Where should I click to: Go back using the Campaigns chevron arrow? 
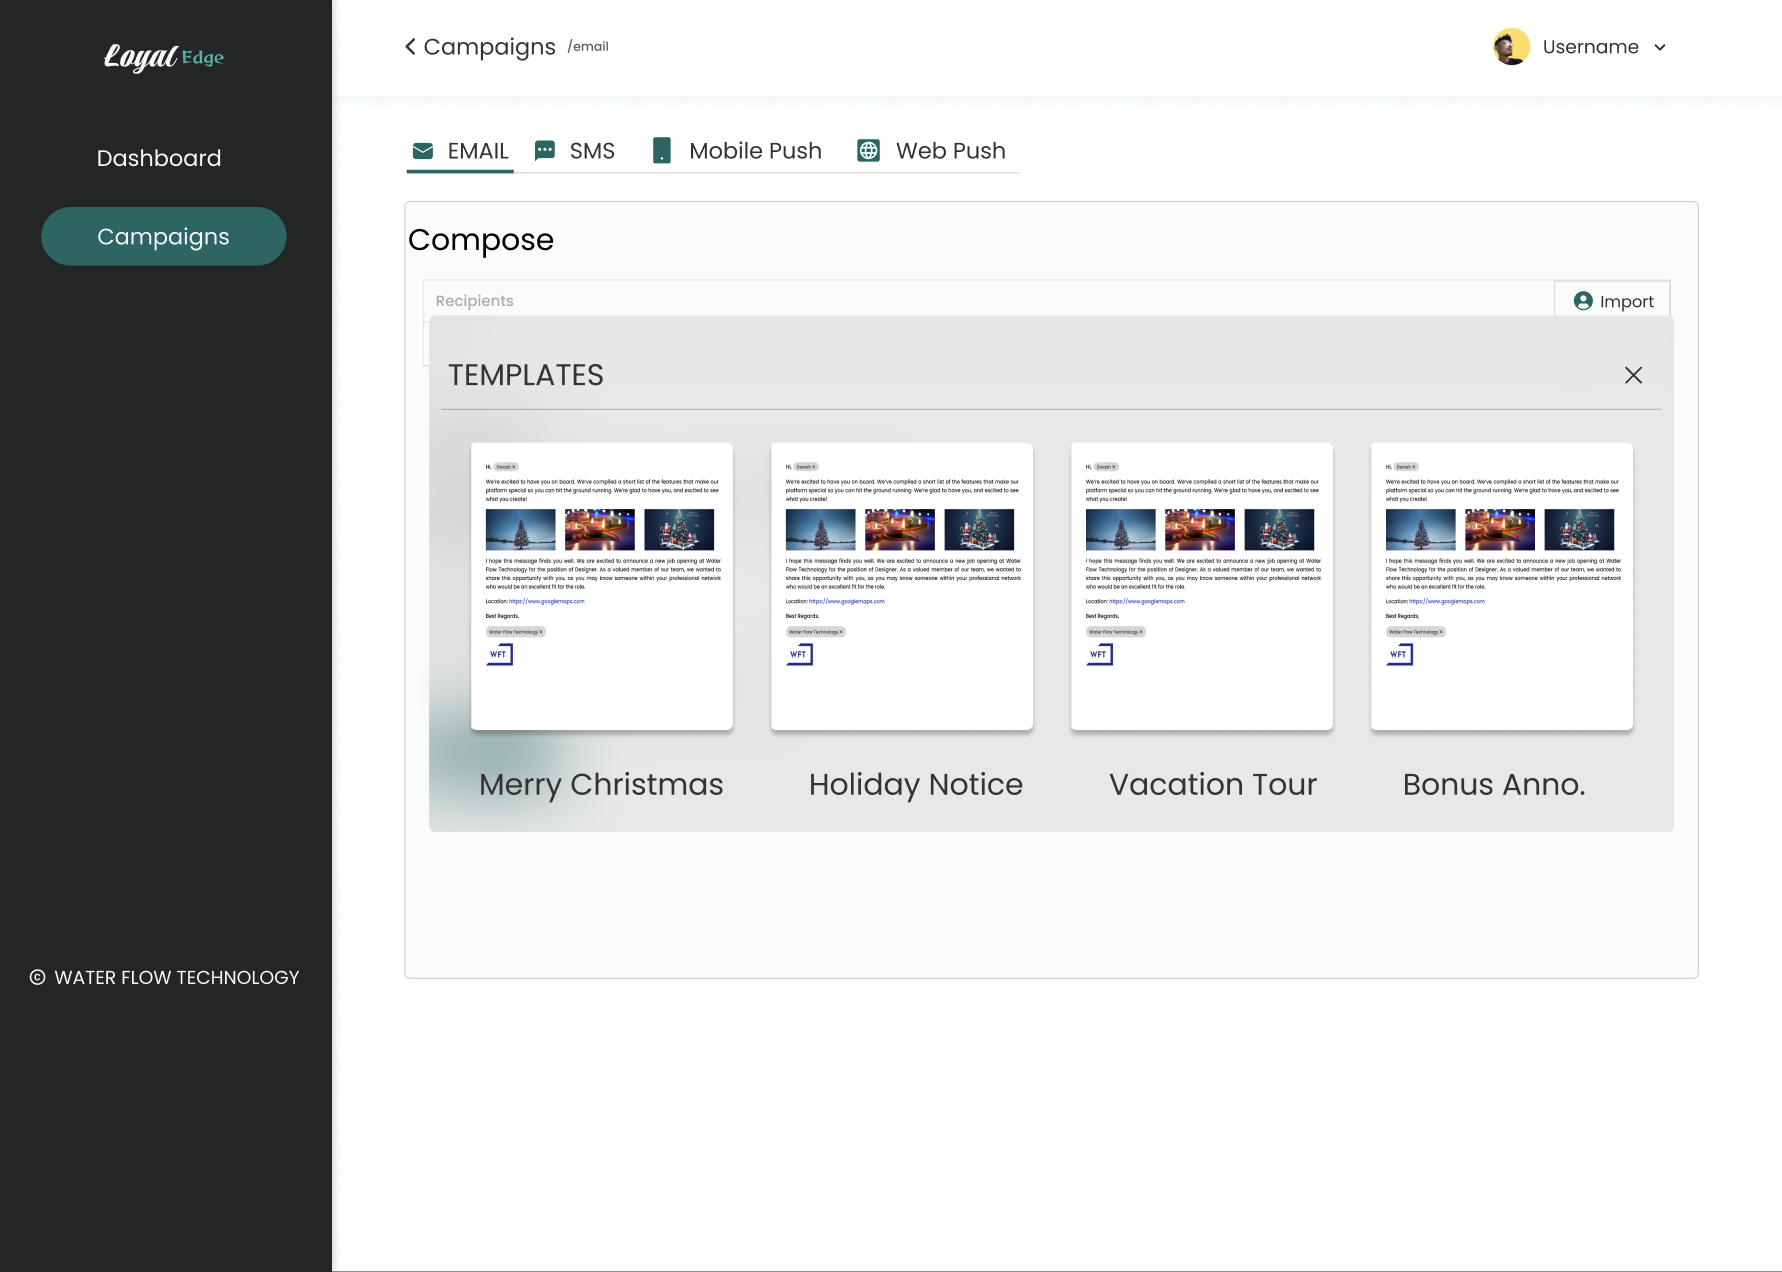pyautogui.click(x=410, y=47)
